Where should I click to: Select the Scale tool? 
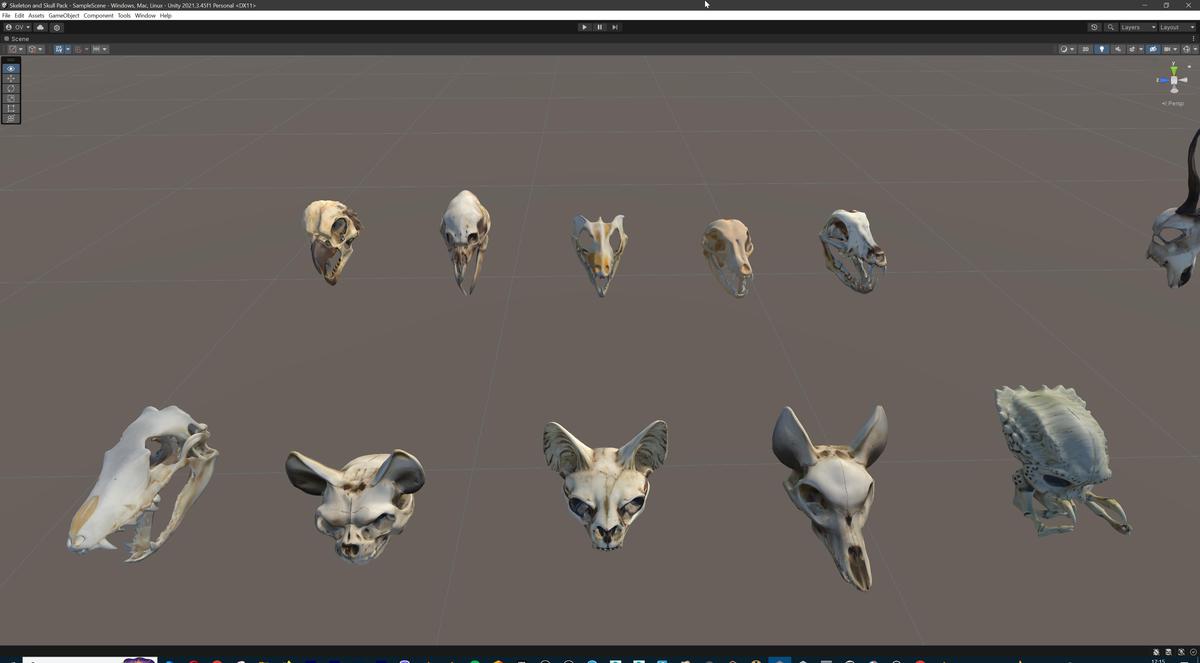pos(10,98)
